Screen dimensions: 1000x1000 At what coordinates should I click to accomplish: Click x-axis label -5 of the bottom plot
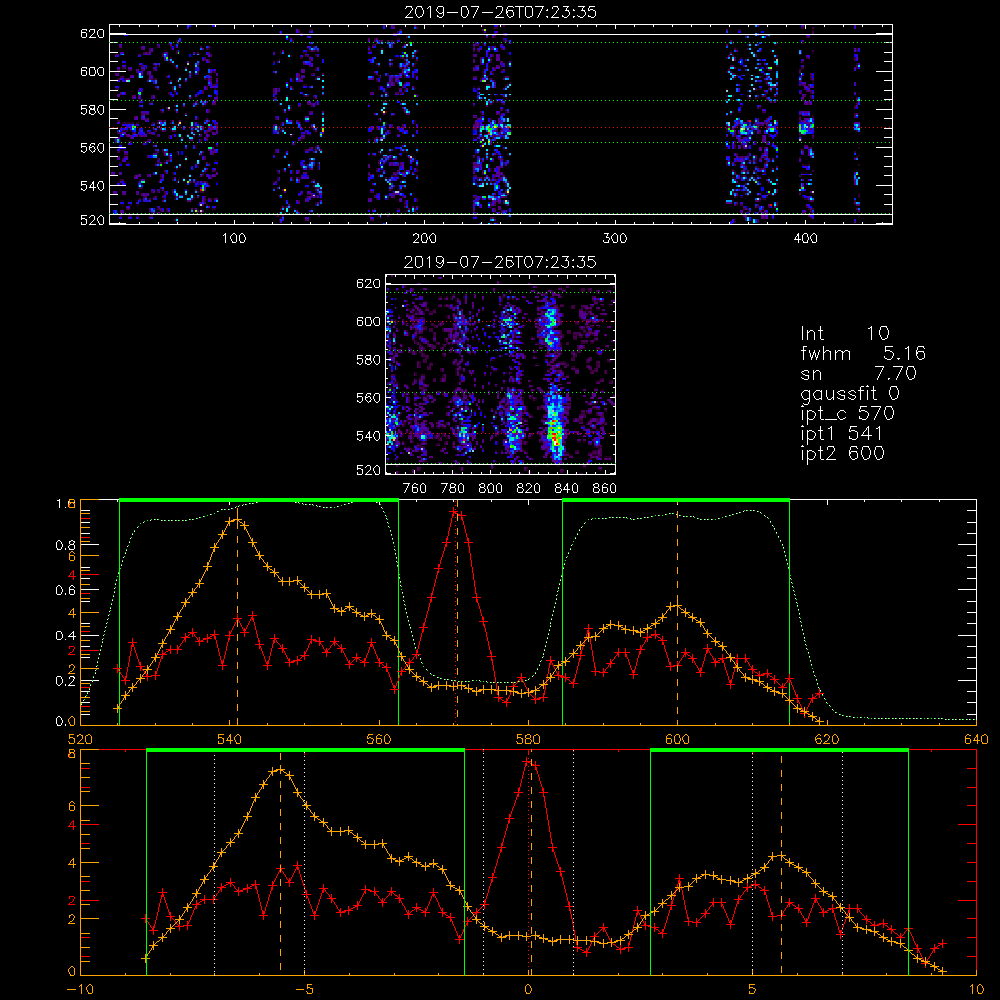tap(305, 990)
